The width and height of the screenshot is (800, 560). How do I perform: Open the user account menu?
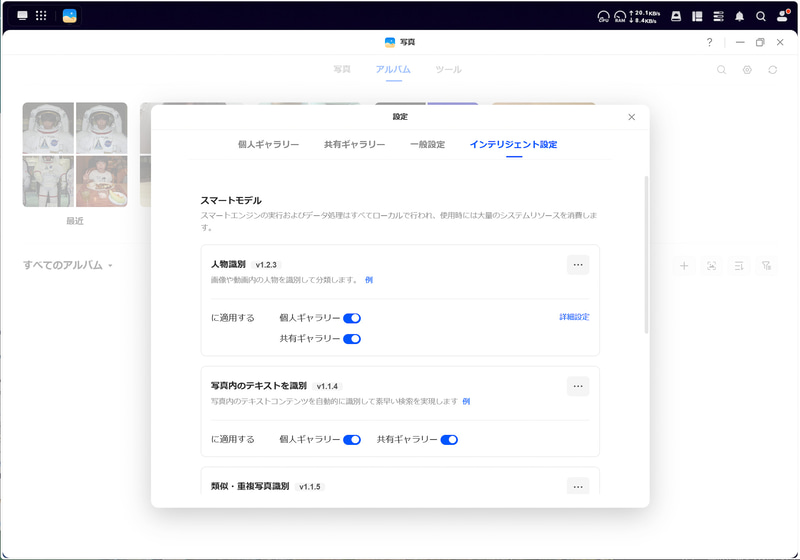[x=782, y=16]
